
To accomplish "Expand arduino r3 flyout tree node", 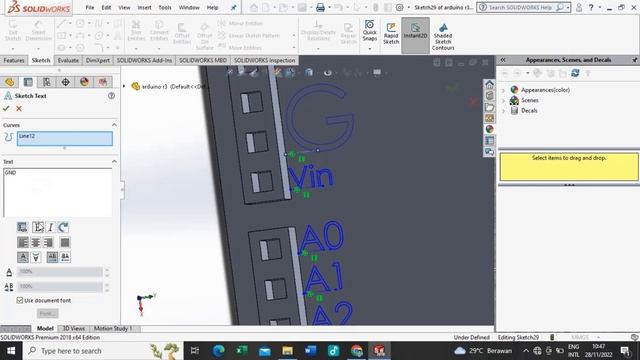I will [x=124, y=87].
